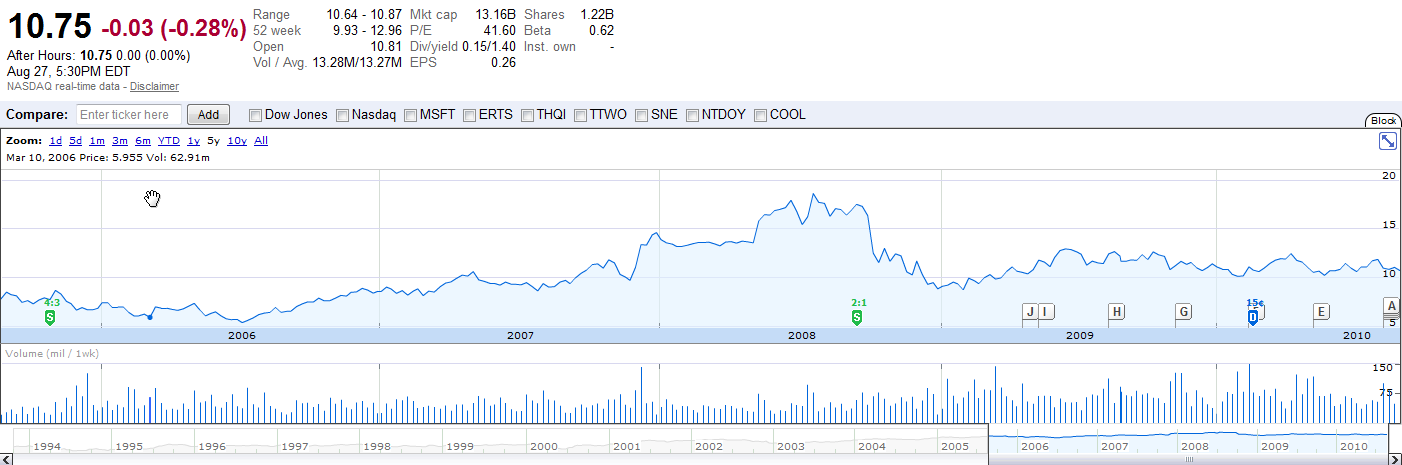Viewport: 1402px width, 465px height.
Task: Open the 4:3 stock split marker
Action: pyautogui.click(x=50, y=317)
